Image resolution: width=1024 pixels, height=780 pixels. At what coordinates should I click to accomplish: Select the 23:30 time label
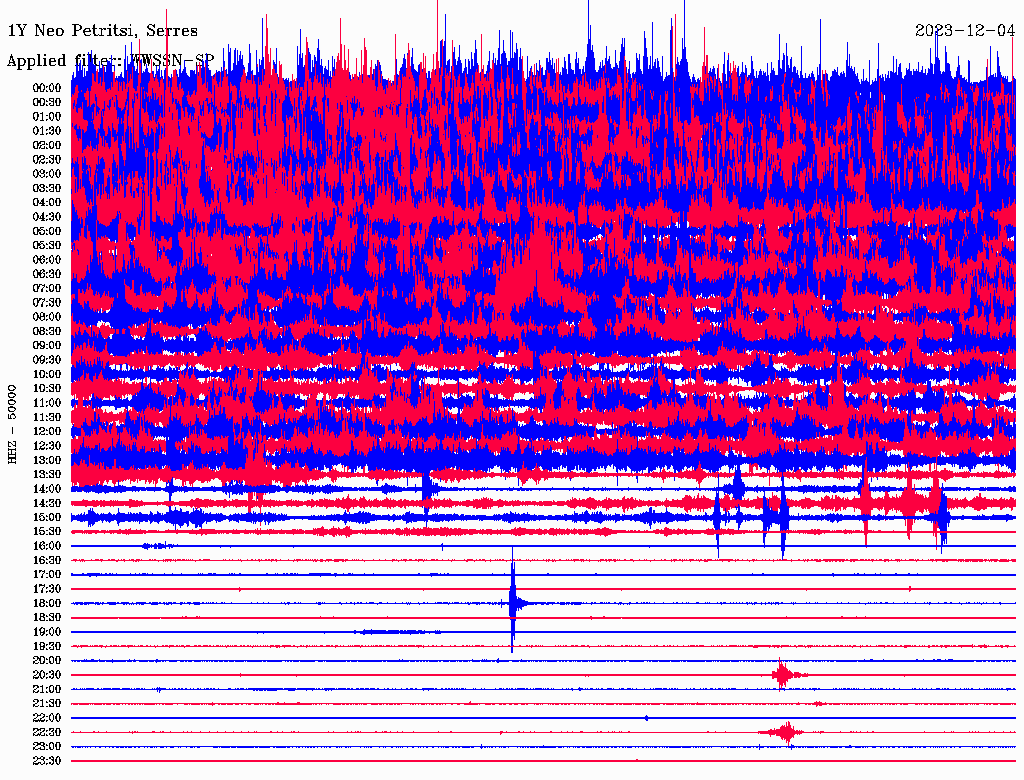click(47, 761)
